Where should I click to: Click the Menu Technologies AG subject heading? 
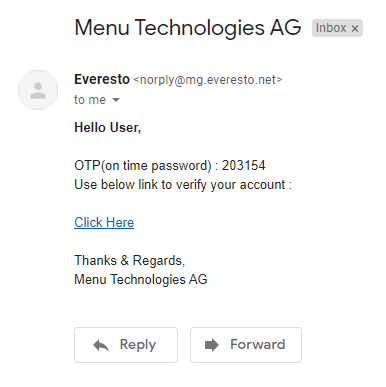click(188, 28)
